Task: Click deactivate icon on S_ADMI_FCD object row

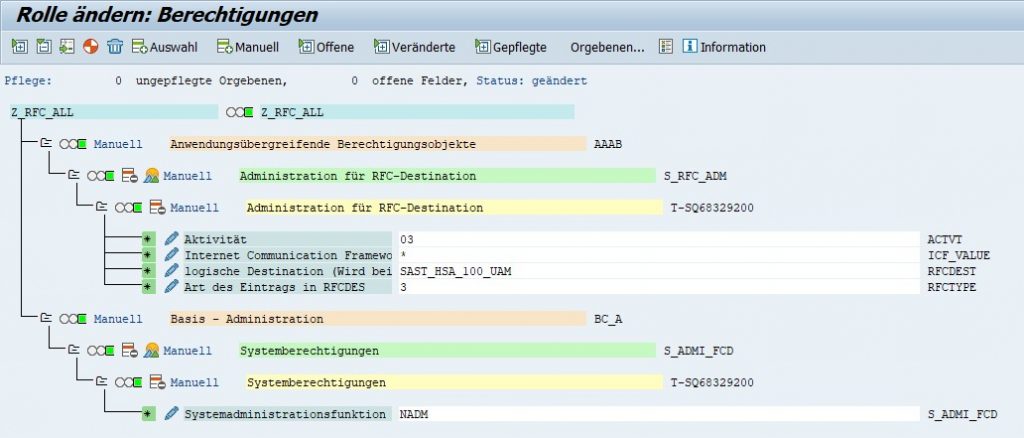Action: coord(129,351)
